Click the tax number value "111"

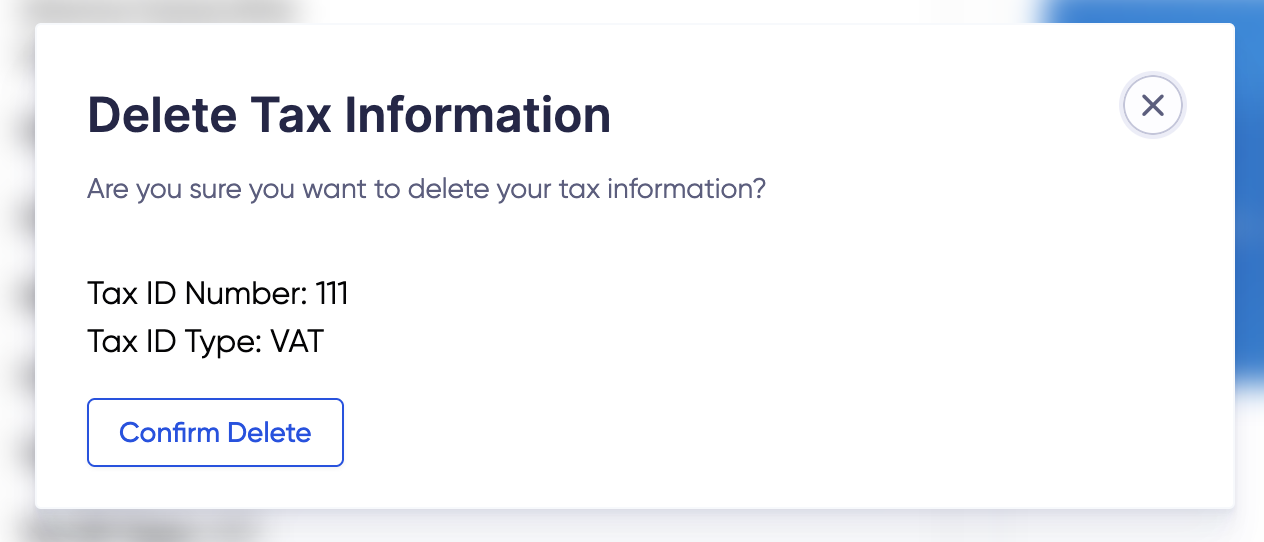(331, 294)
